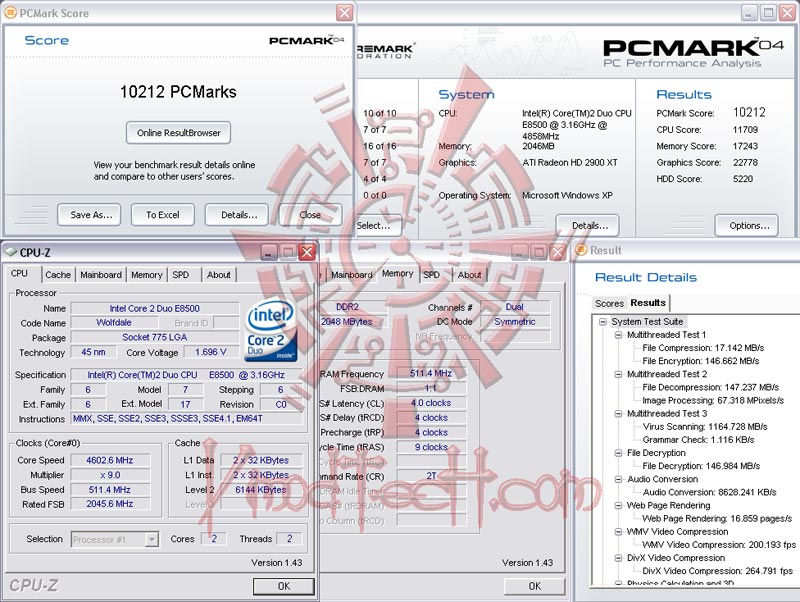Open the Processor #1 selection dropdown
800x602 pixels.
pos(152,539)
